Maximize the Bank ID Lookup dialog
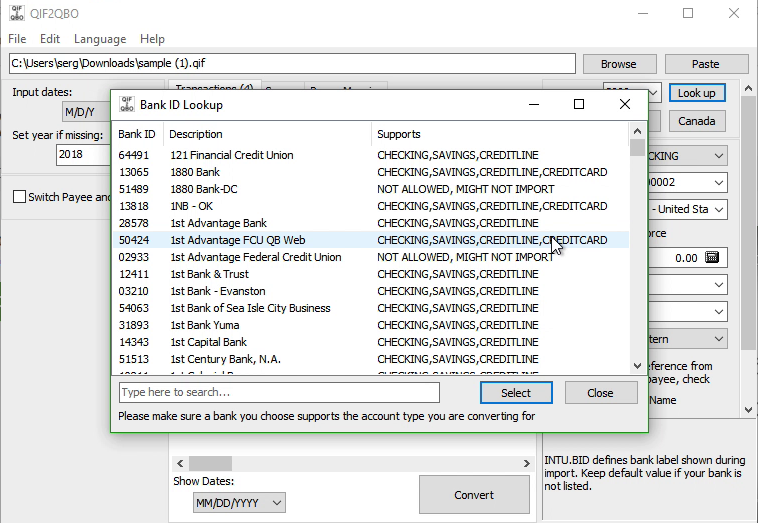758x523 pixels. click(579, 104)
